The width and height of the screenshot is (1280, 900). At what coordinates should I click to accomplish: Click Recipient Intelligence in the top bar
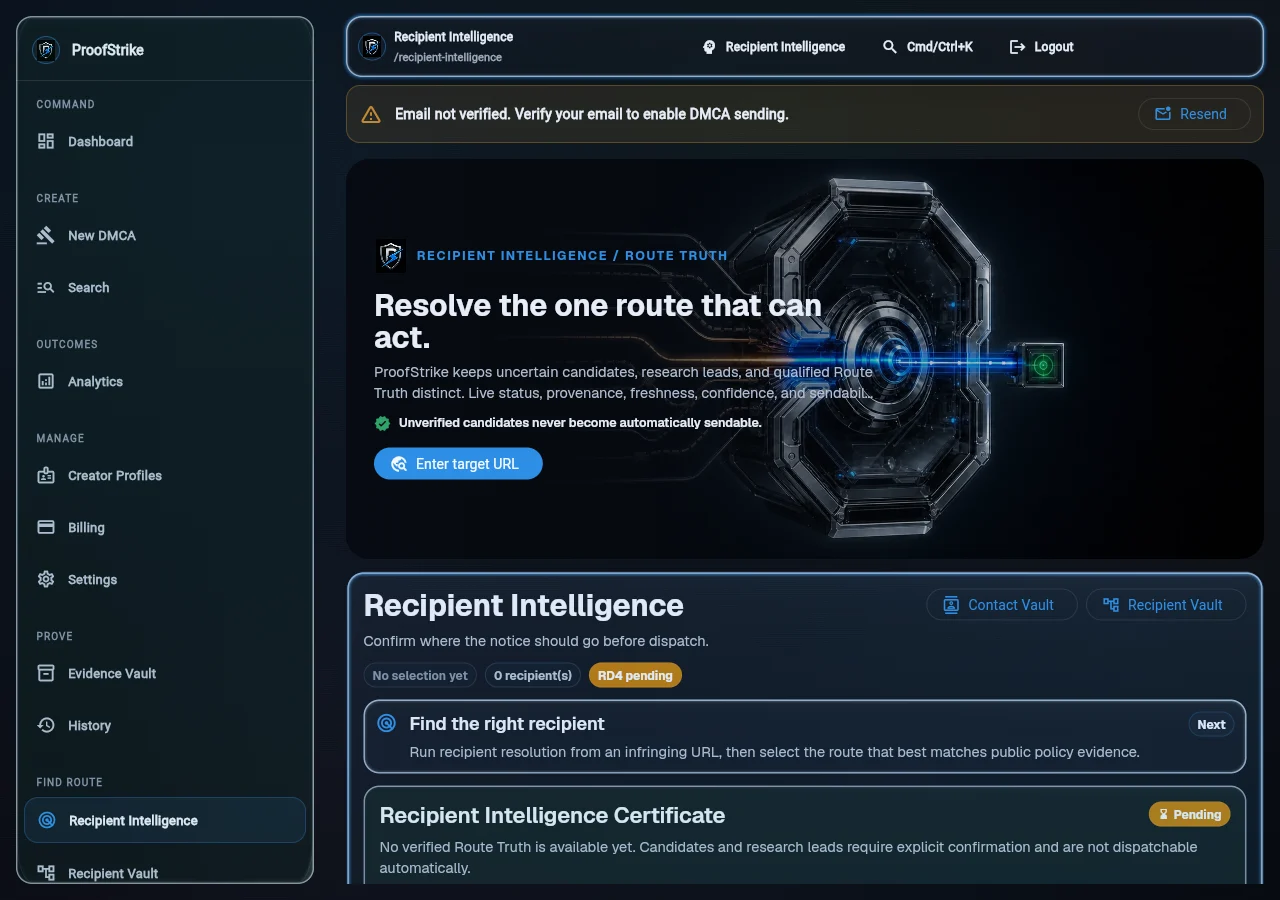point(774,47)
